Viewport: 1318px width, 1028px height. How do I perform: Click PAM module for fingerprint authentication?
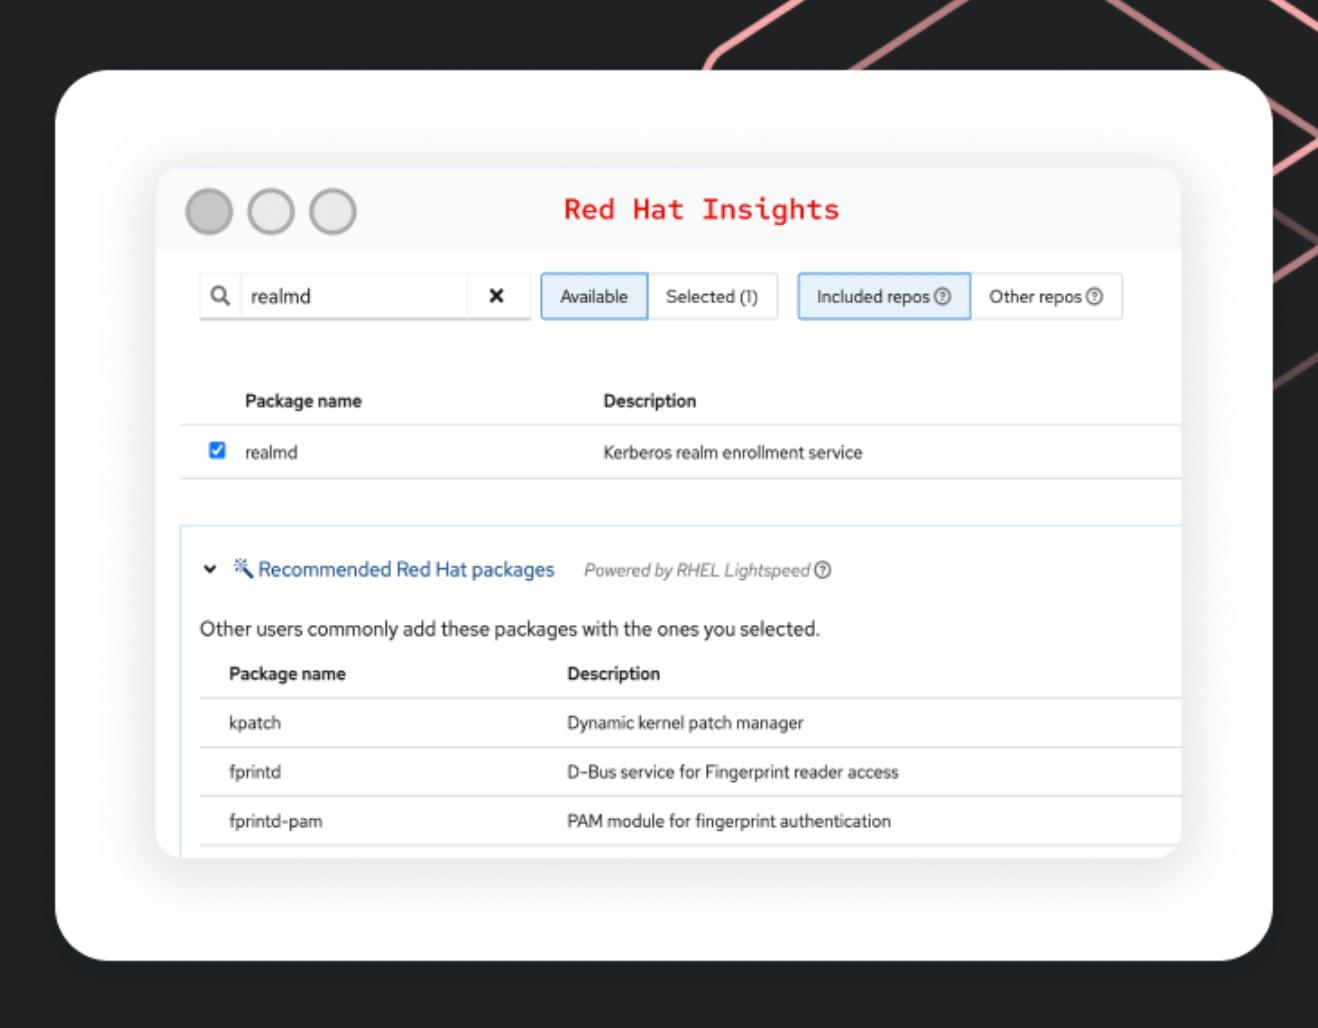click(729, 821)
